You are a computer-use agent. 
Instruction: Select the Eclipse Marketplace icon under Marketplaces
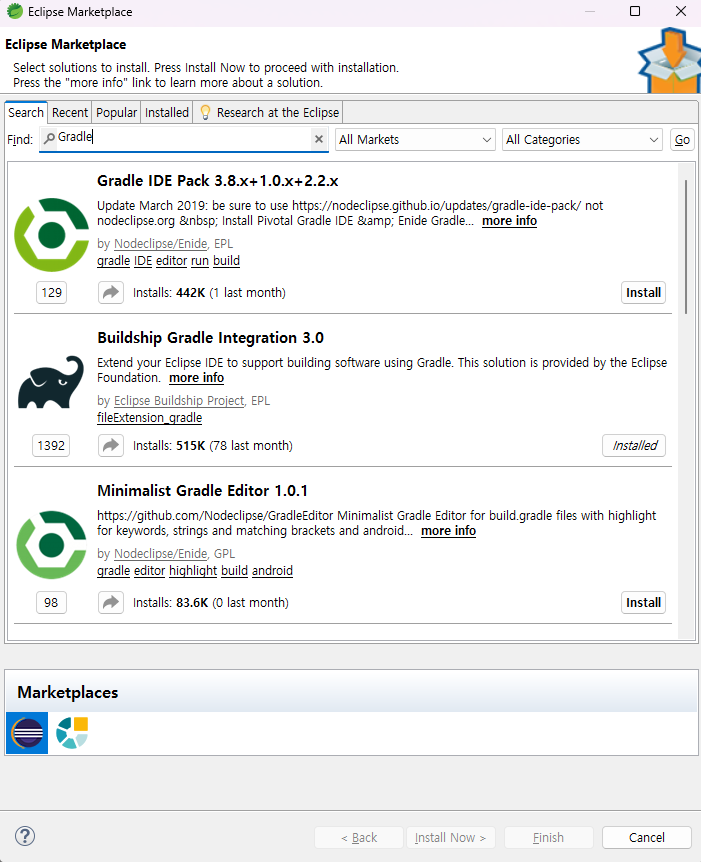point(27,733)
